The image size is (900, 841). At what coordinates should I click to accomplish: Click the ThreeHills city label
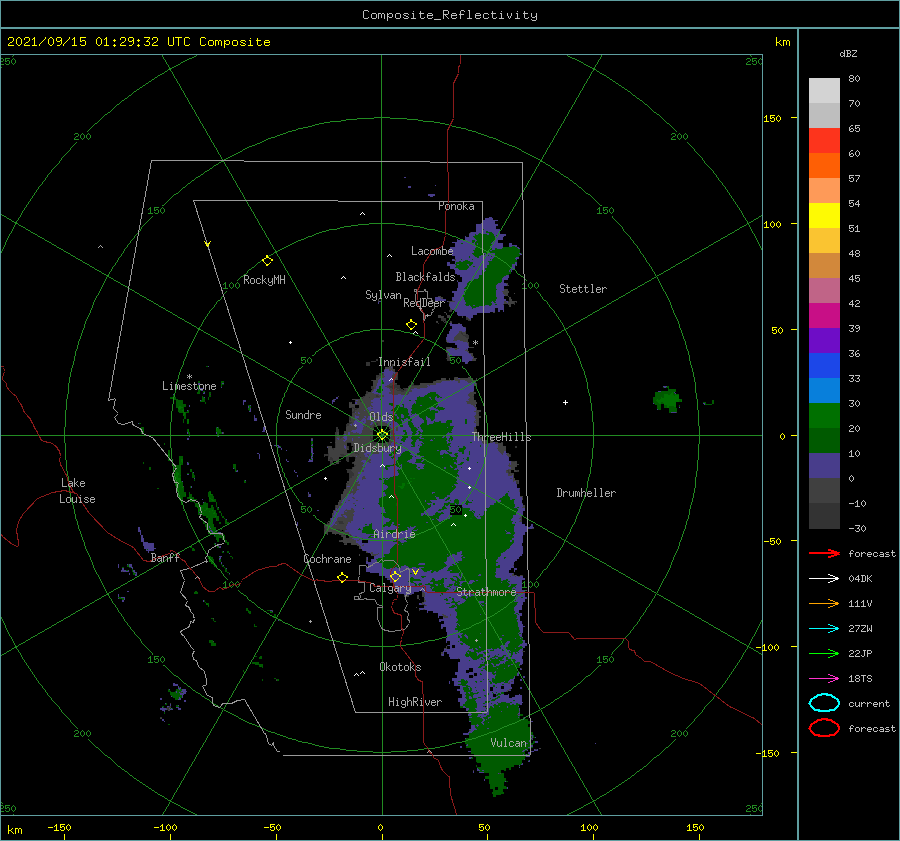pos(502,437)
